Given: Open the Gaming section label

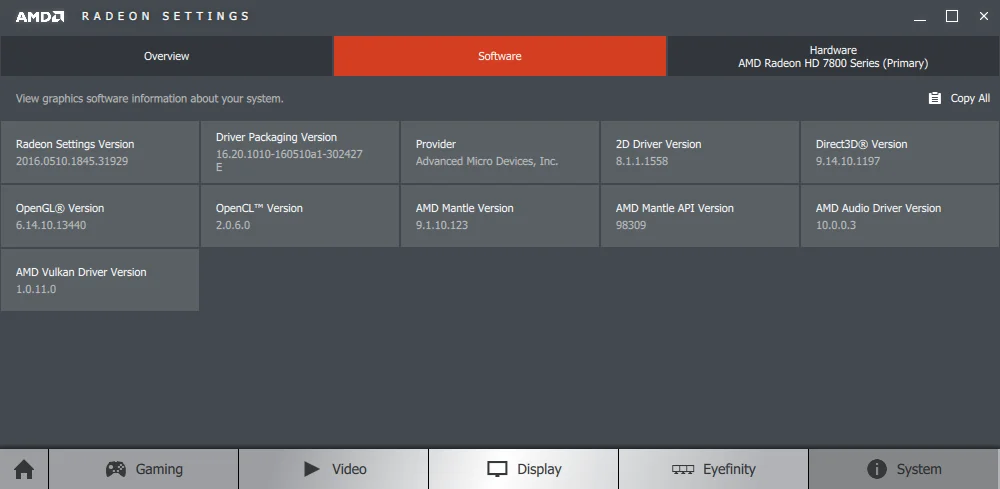Looking at the screenshot, I should (x=159, y=469).
